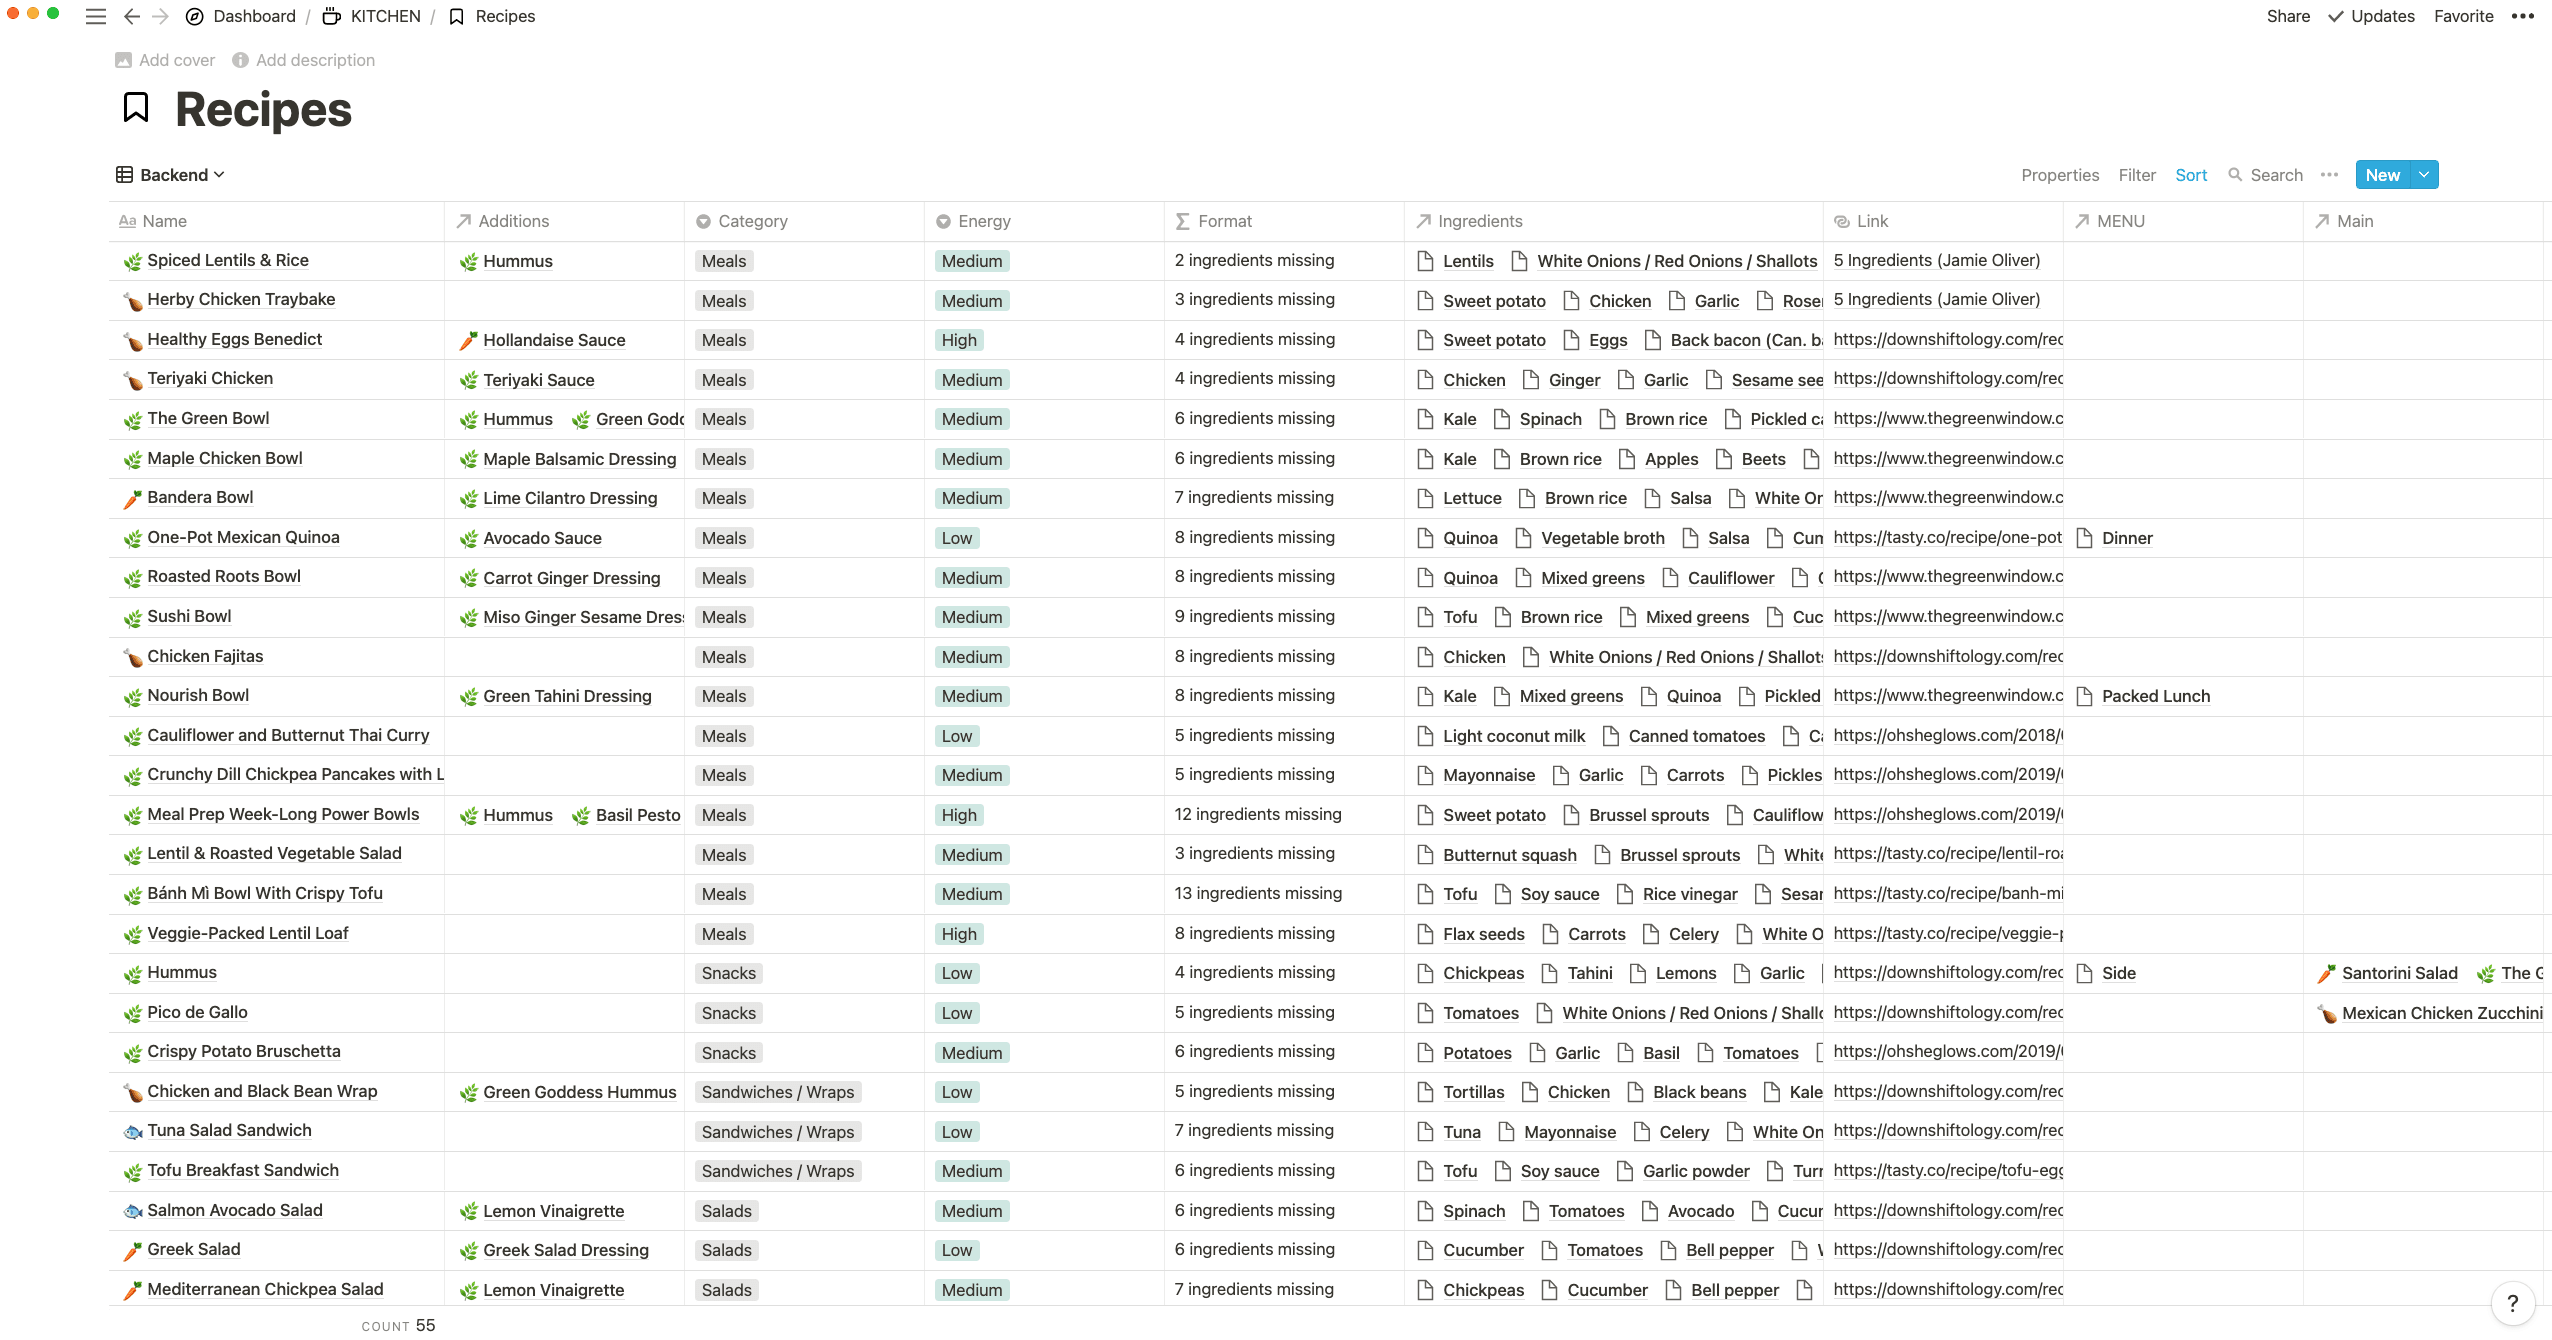Click the Herby Chicken Traybake drumstick icon
This screenshot has height=1340, width=2552.
tap(132, 300)
